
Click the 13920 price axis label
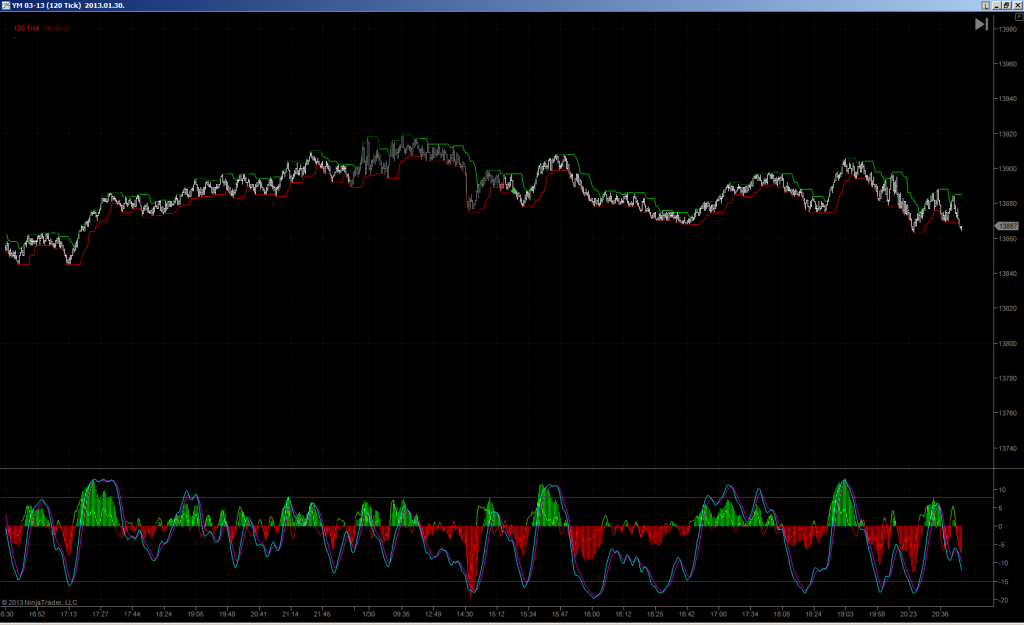1007,134
